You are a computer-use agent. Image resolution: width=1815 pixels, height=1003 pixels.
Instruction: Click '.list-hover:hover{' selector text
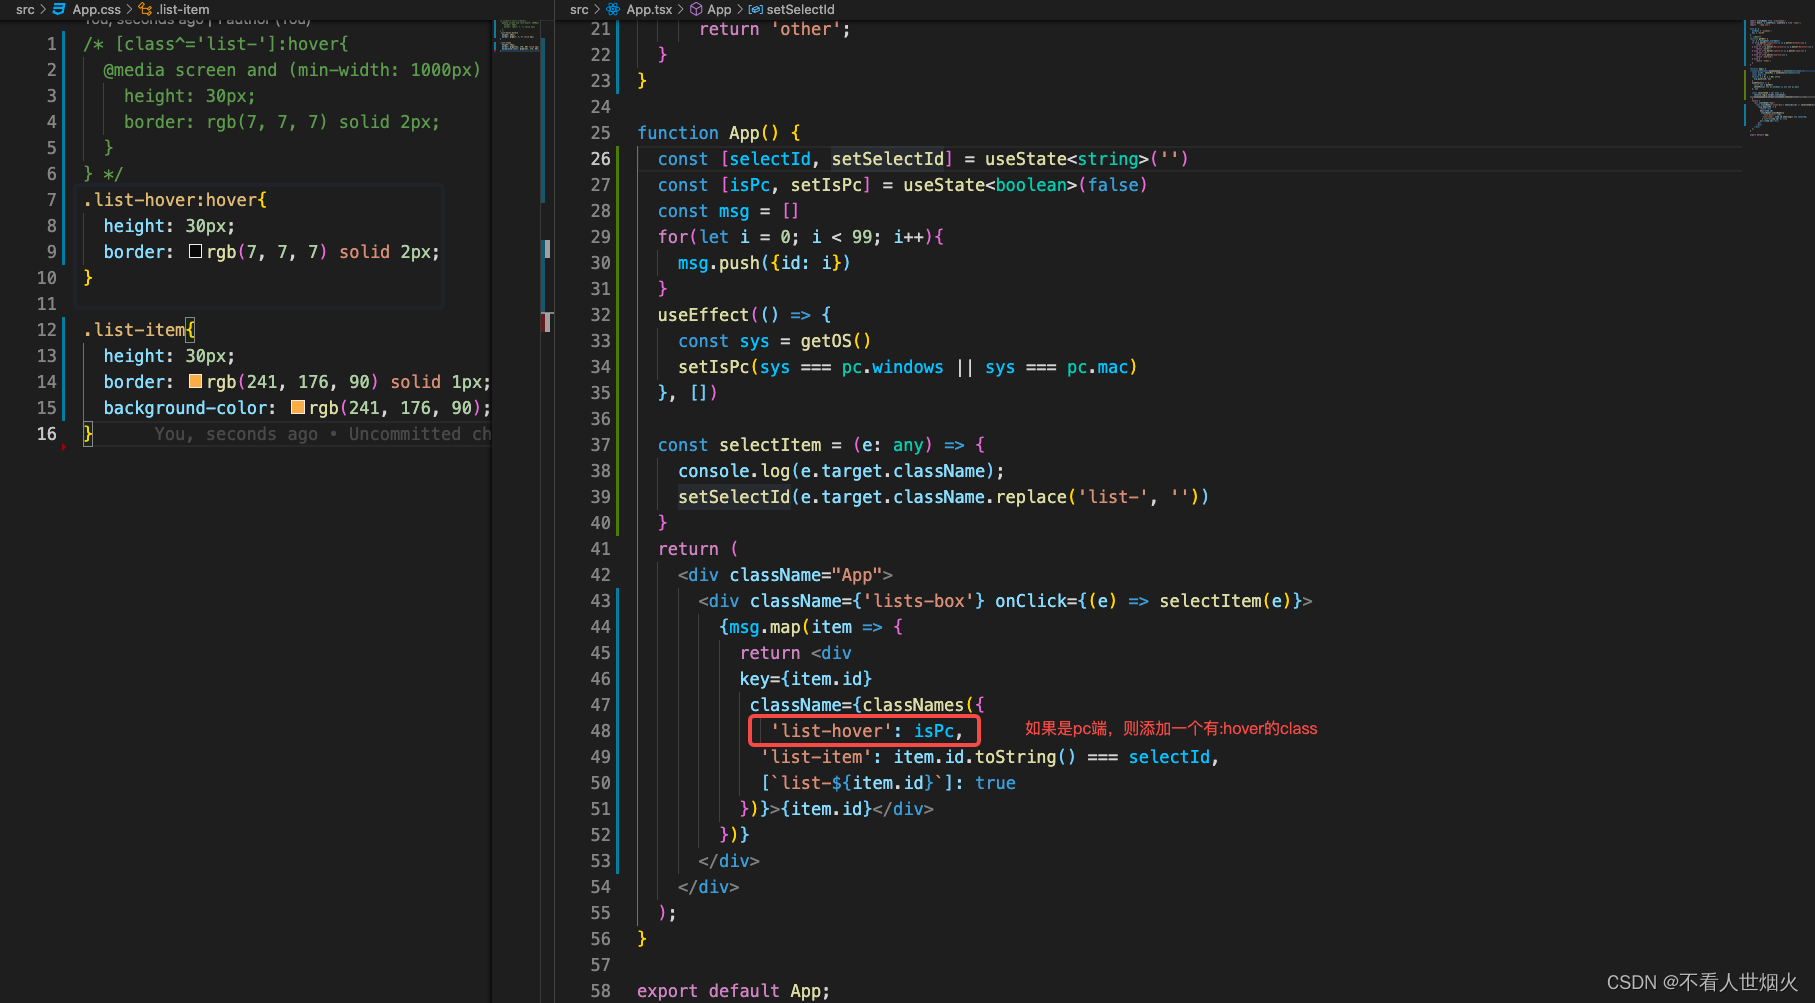[x=175, y=200]
